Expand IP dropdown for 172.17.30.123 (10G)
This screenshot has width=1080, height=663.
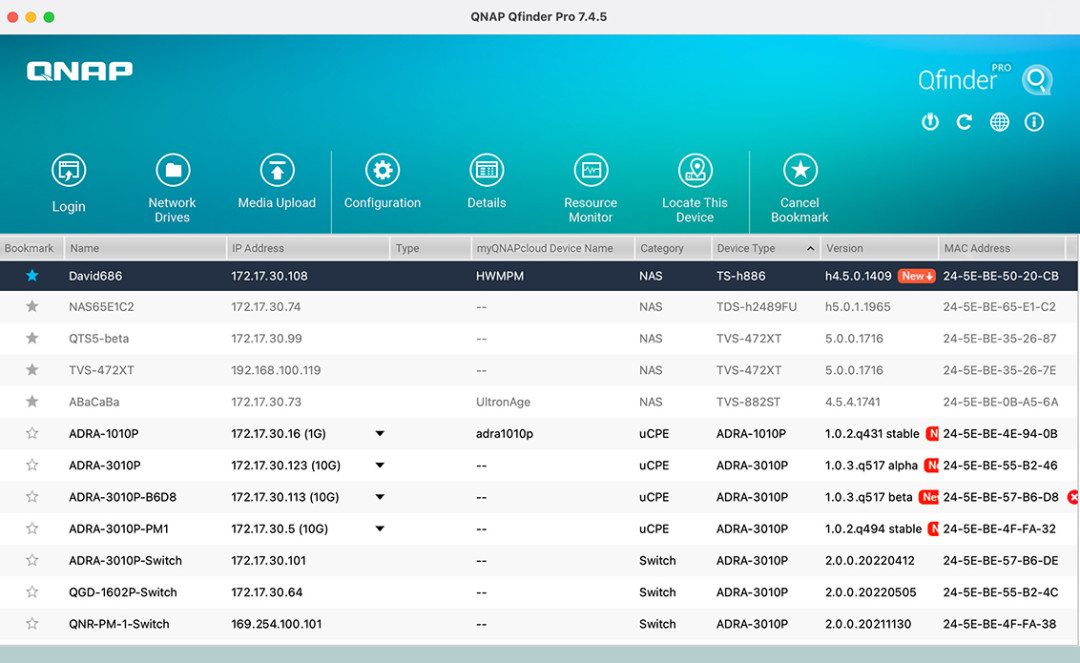tap(380, 465)
